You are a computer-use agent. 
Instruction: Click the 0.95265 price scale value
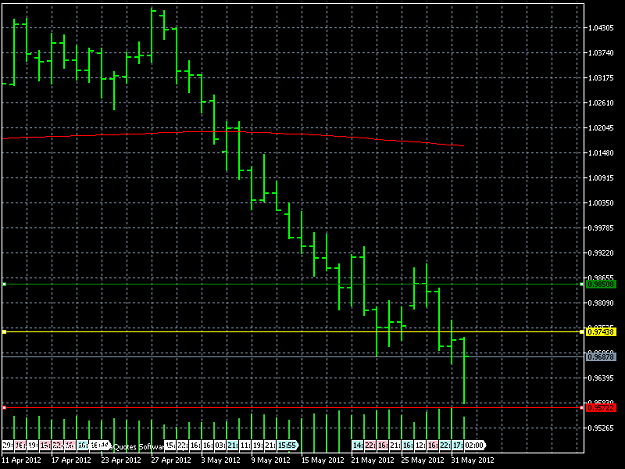(x=601, y=428)
